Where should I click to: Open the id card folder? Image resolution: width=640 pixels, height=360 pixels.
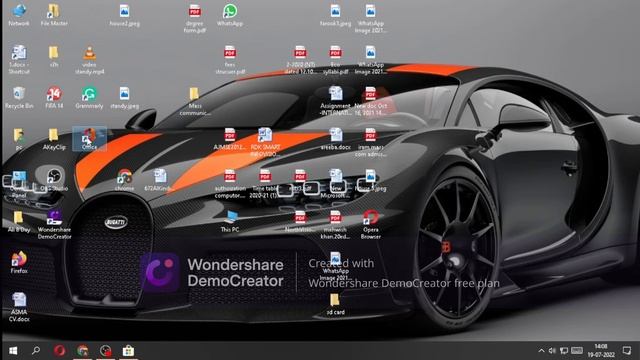336,304
